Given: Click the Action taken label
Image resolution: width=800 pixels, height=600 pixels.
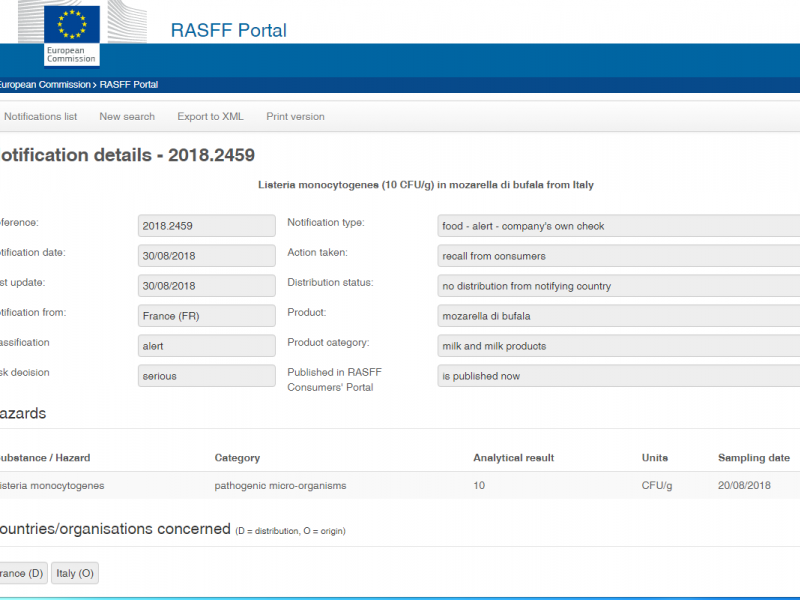Looking at the screenshot, I should point(317,253).
